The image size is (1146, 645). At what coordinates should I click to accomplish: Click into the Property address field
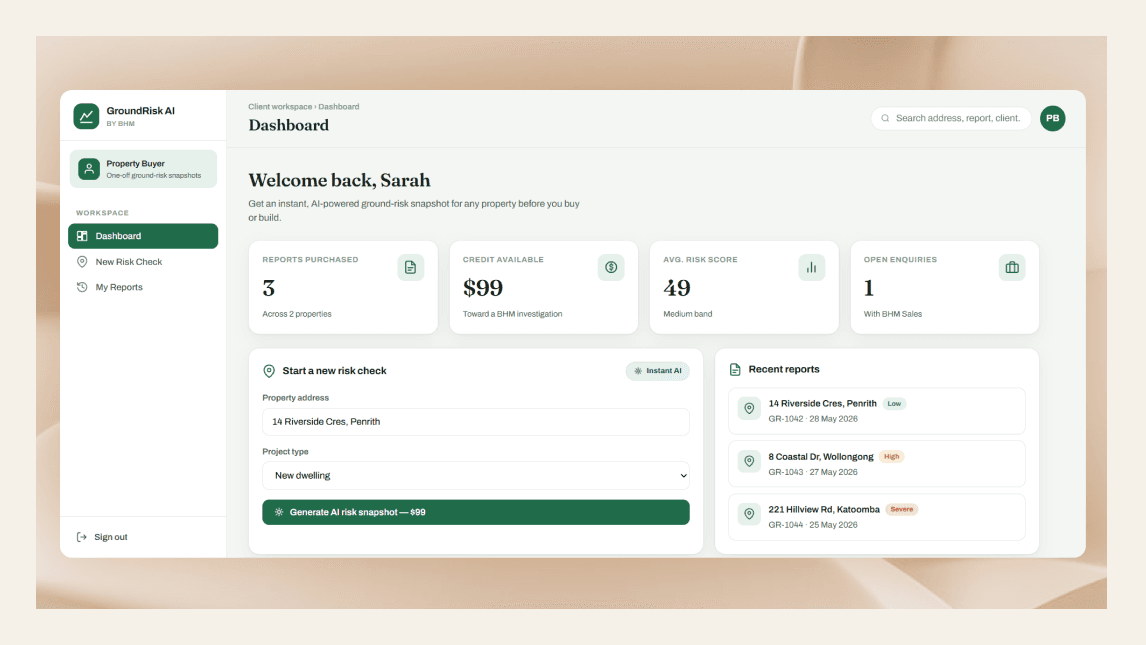(476, 421)
